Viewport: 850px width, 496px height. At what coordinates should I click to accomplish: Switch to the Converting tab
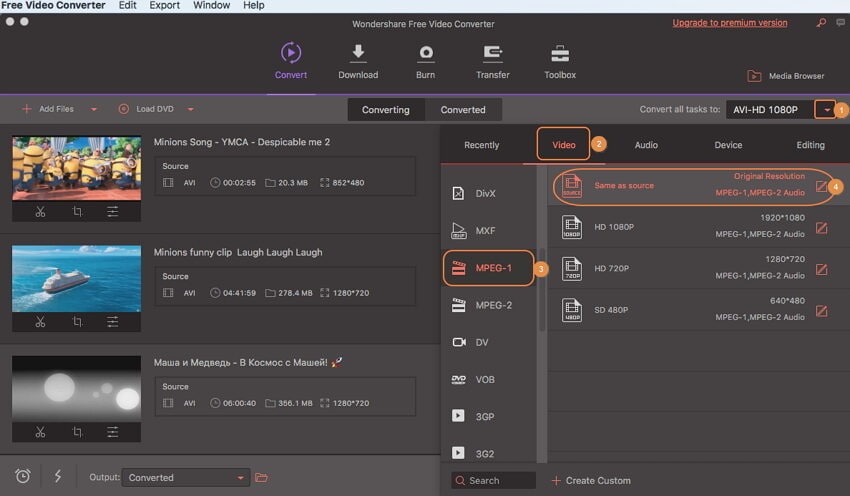(385, 109)
